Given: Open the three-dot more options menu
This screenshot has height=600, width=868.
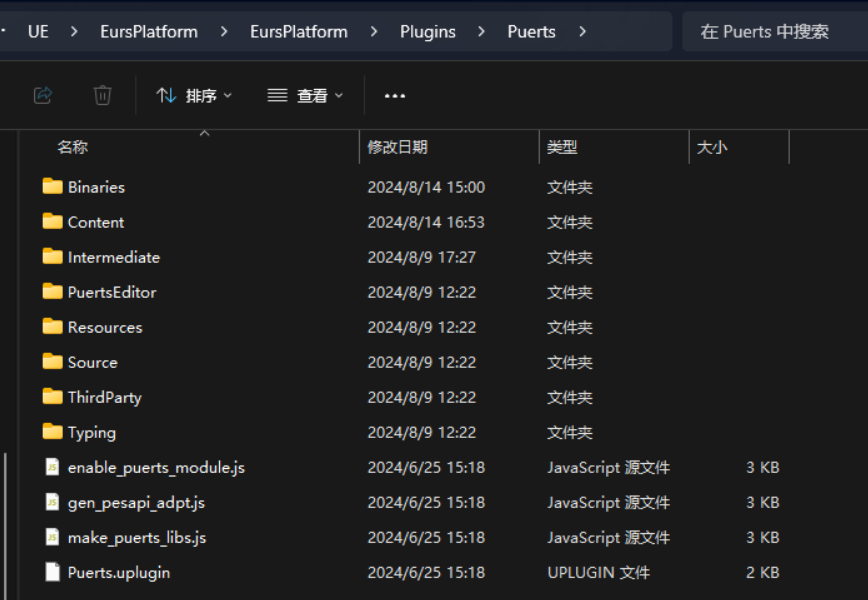Looking at the screenshot, I should (x=395, y=96).
